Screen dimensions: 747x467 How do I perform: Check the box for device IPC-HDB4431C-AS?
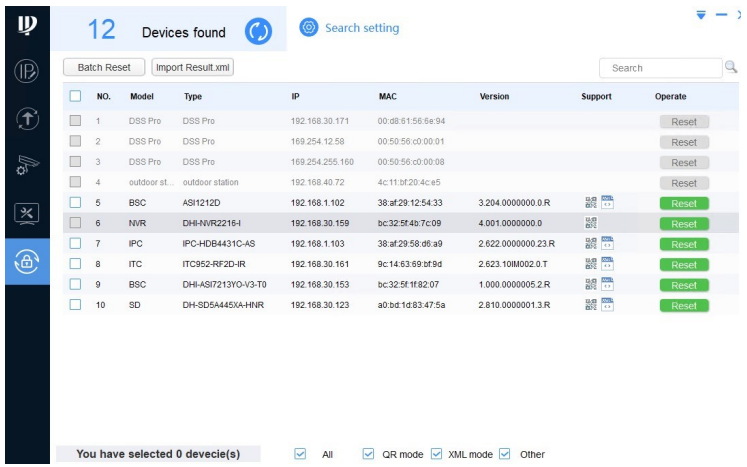[75, 244]
